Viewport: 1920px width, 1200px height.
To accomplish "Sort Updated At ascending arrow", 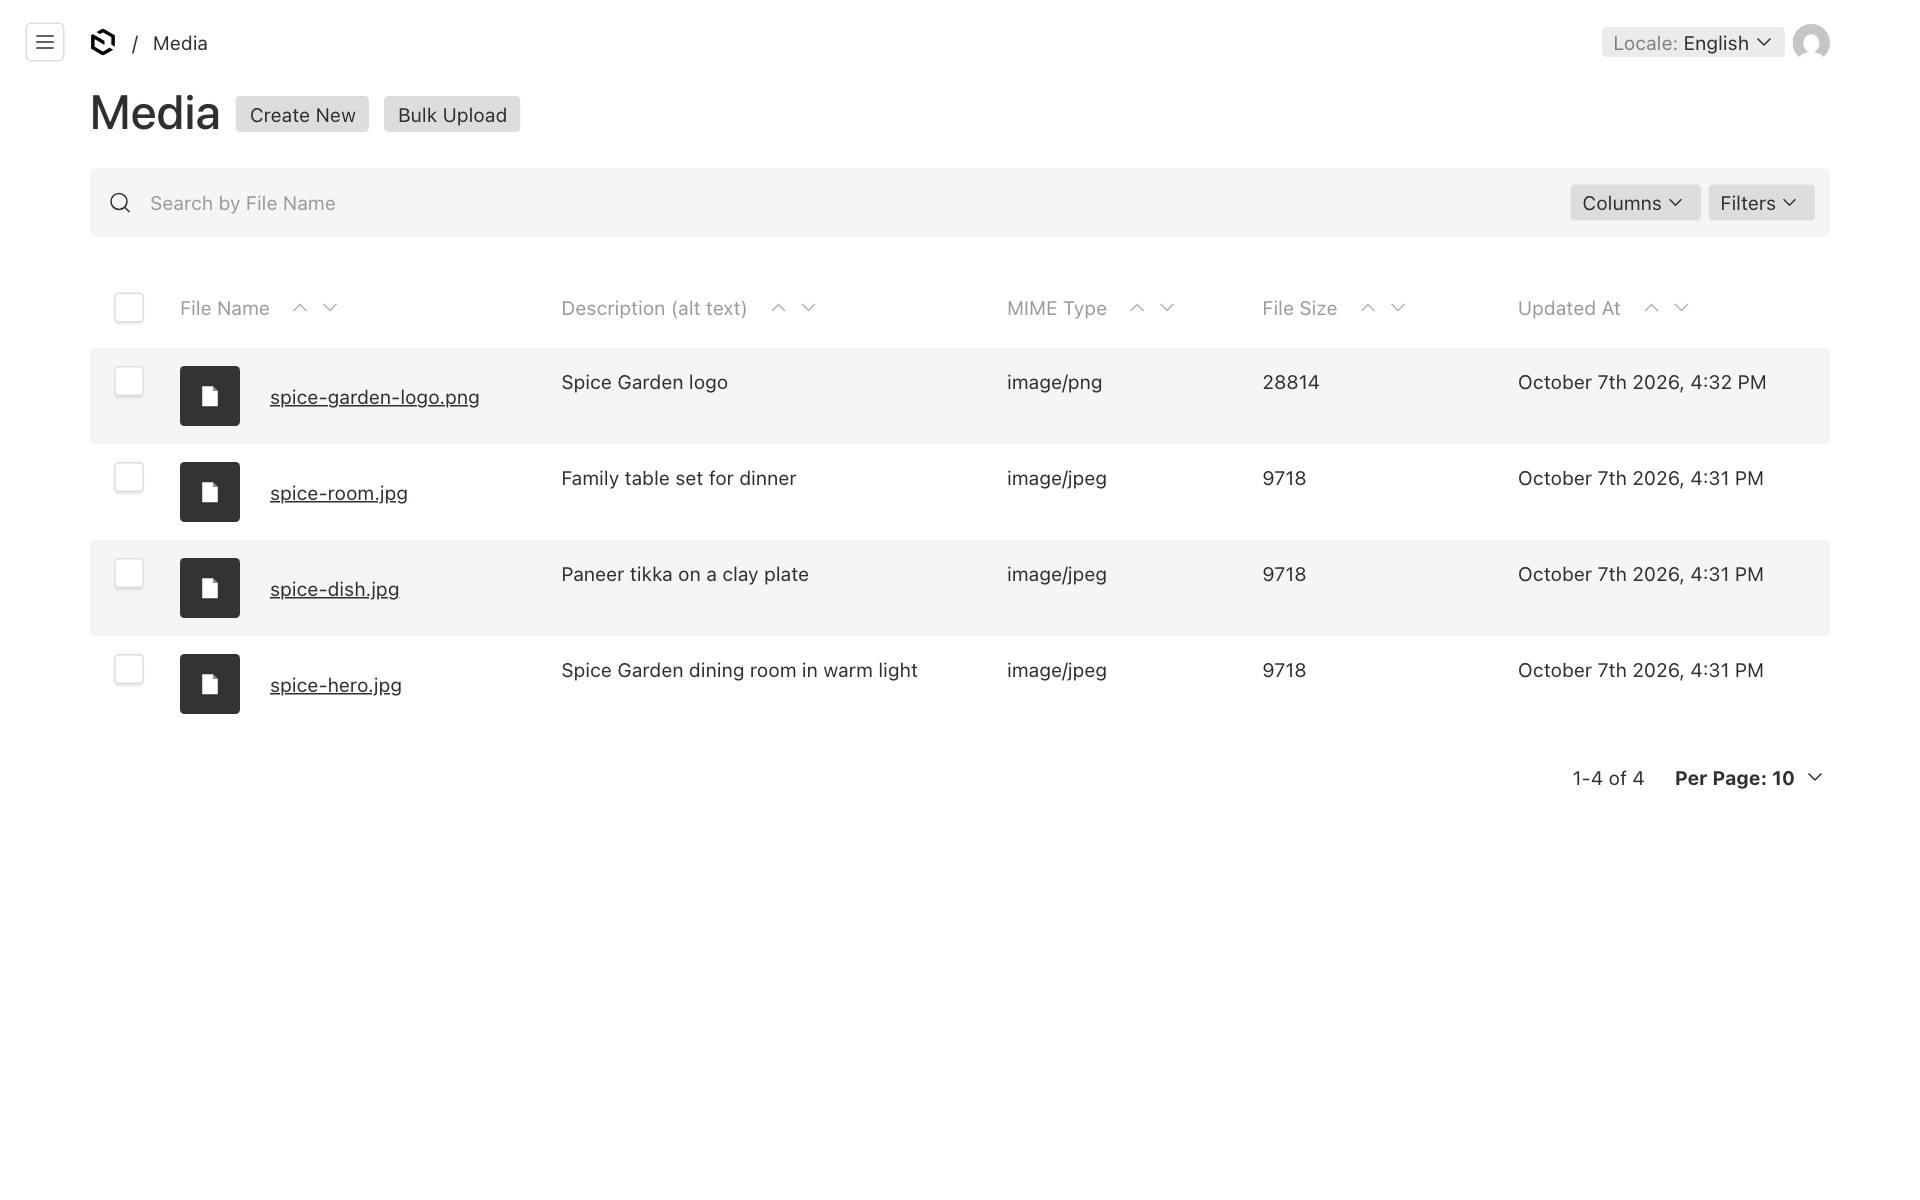I will tap(1651, 308).
